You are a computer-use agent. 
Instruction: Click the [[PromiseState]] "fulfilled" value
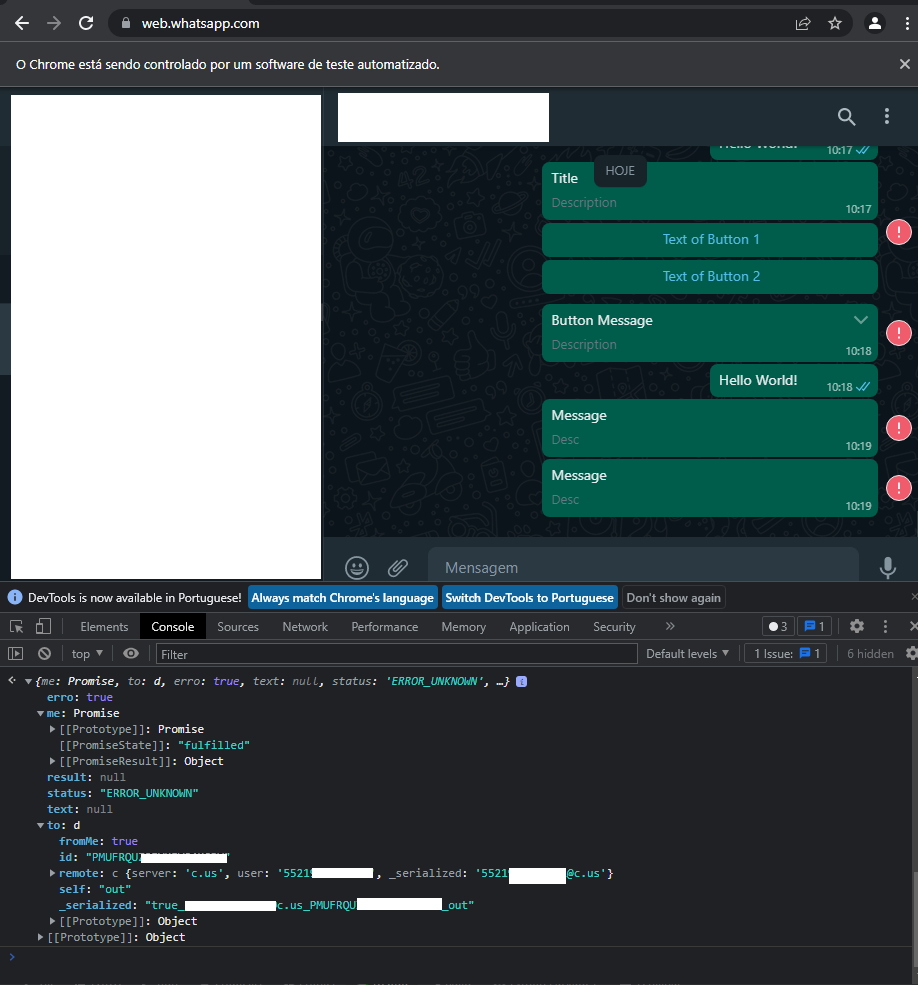coord(214,745)
